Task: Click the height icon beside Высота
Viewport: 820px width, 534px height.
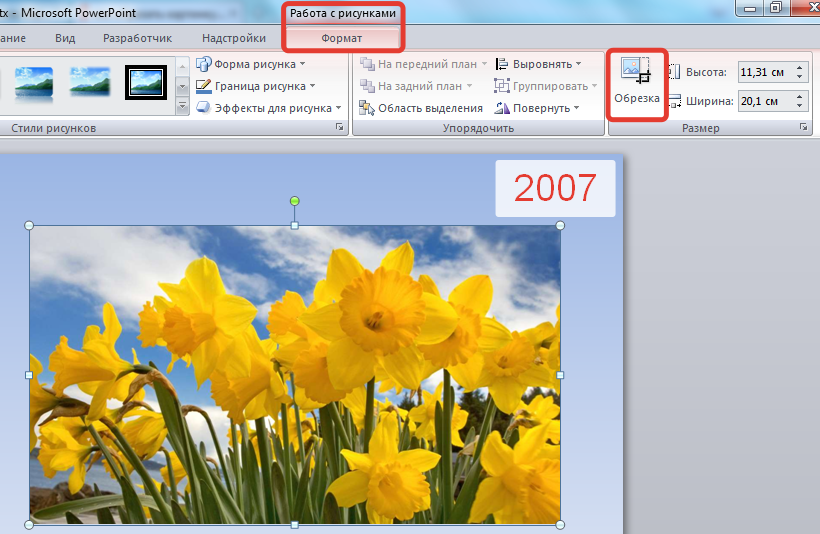Action: pos(674,72)
